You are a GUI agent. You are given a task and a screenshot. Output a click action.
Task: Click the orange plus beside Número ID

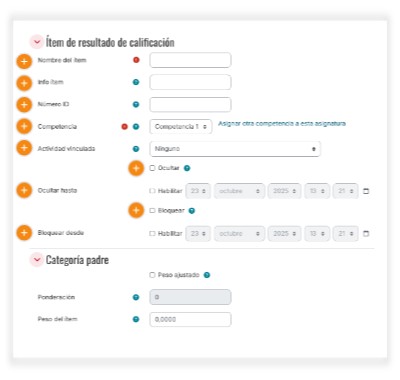click(x=24, y=105)
